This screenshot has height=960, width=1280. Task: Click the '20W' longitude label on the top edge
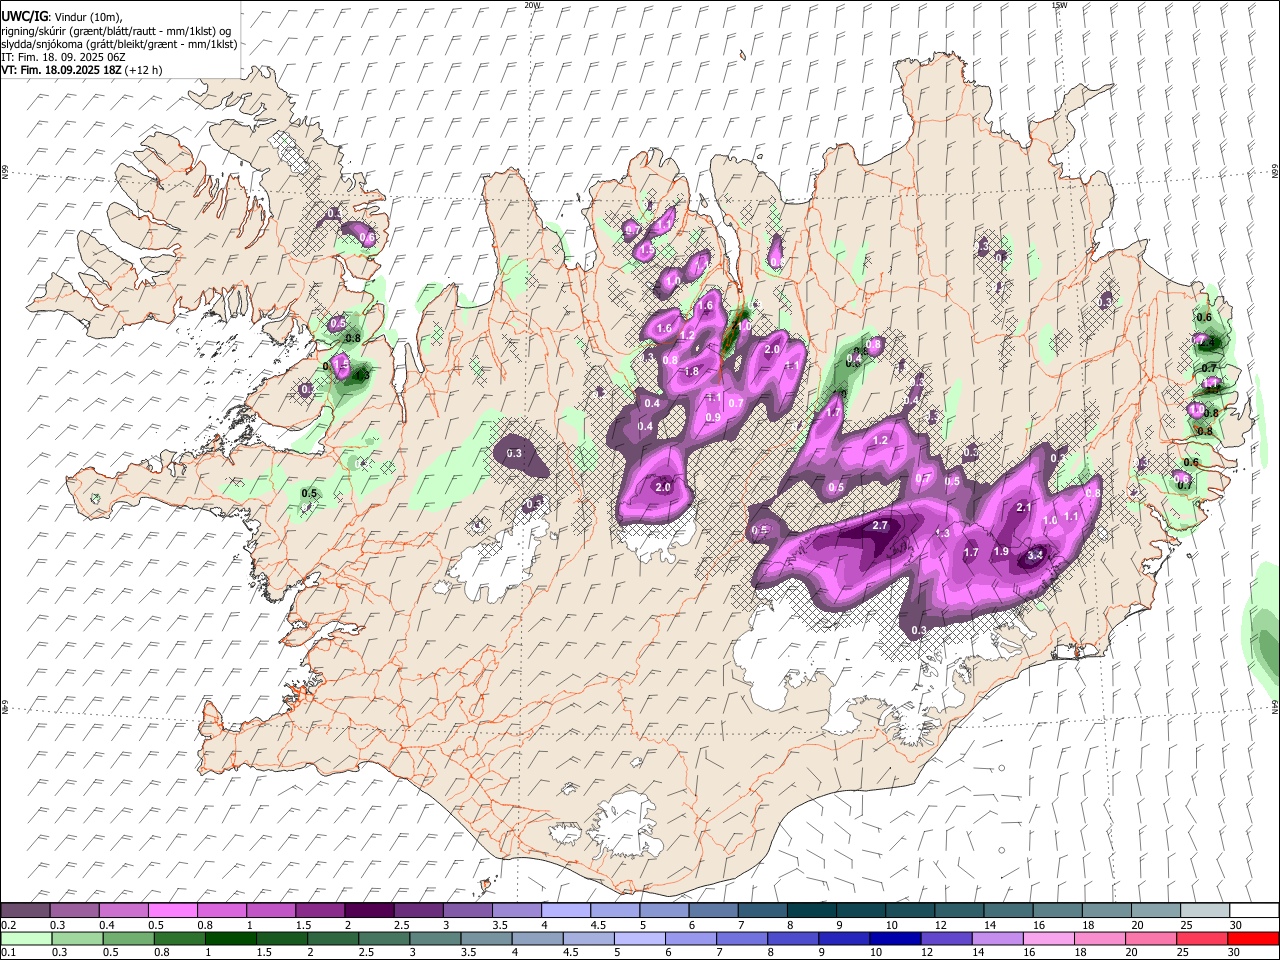[532, 5]
